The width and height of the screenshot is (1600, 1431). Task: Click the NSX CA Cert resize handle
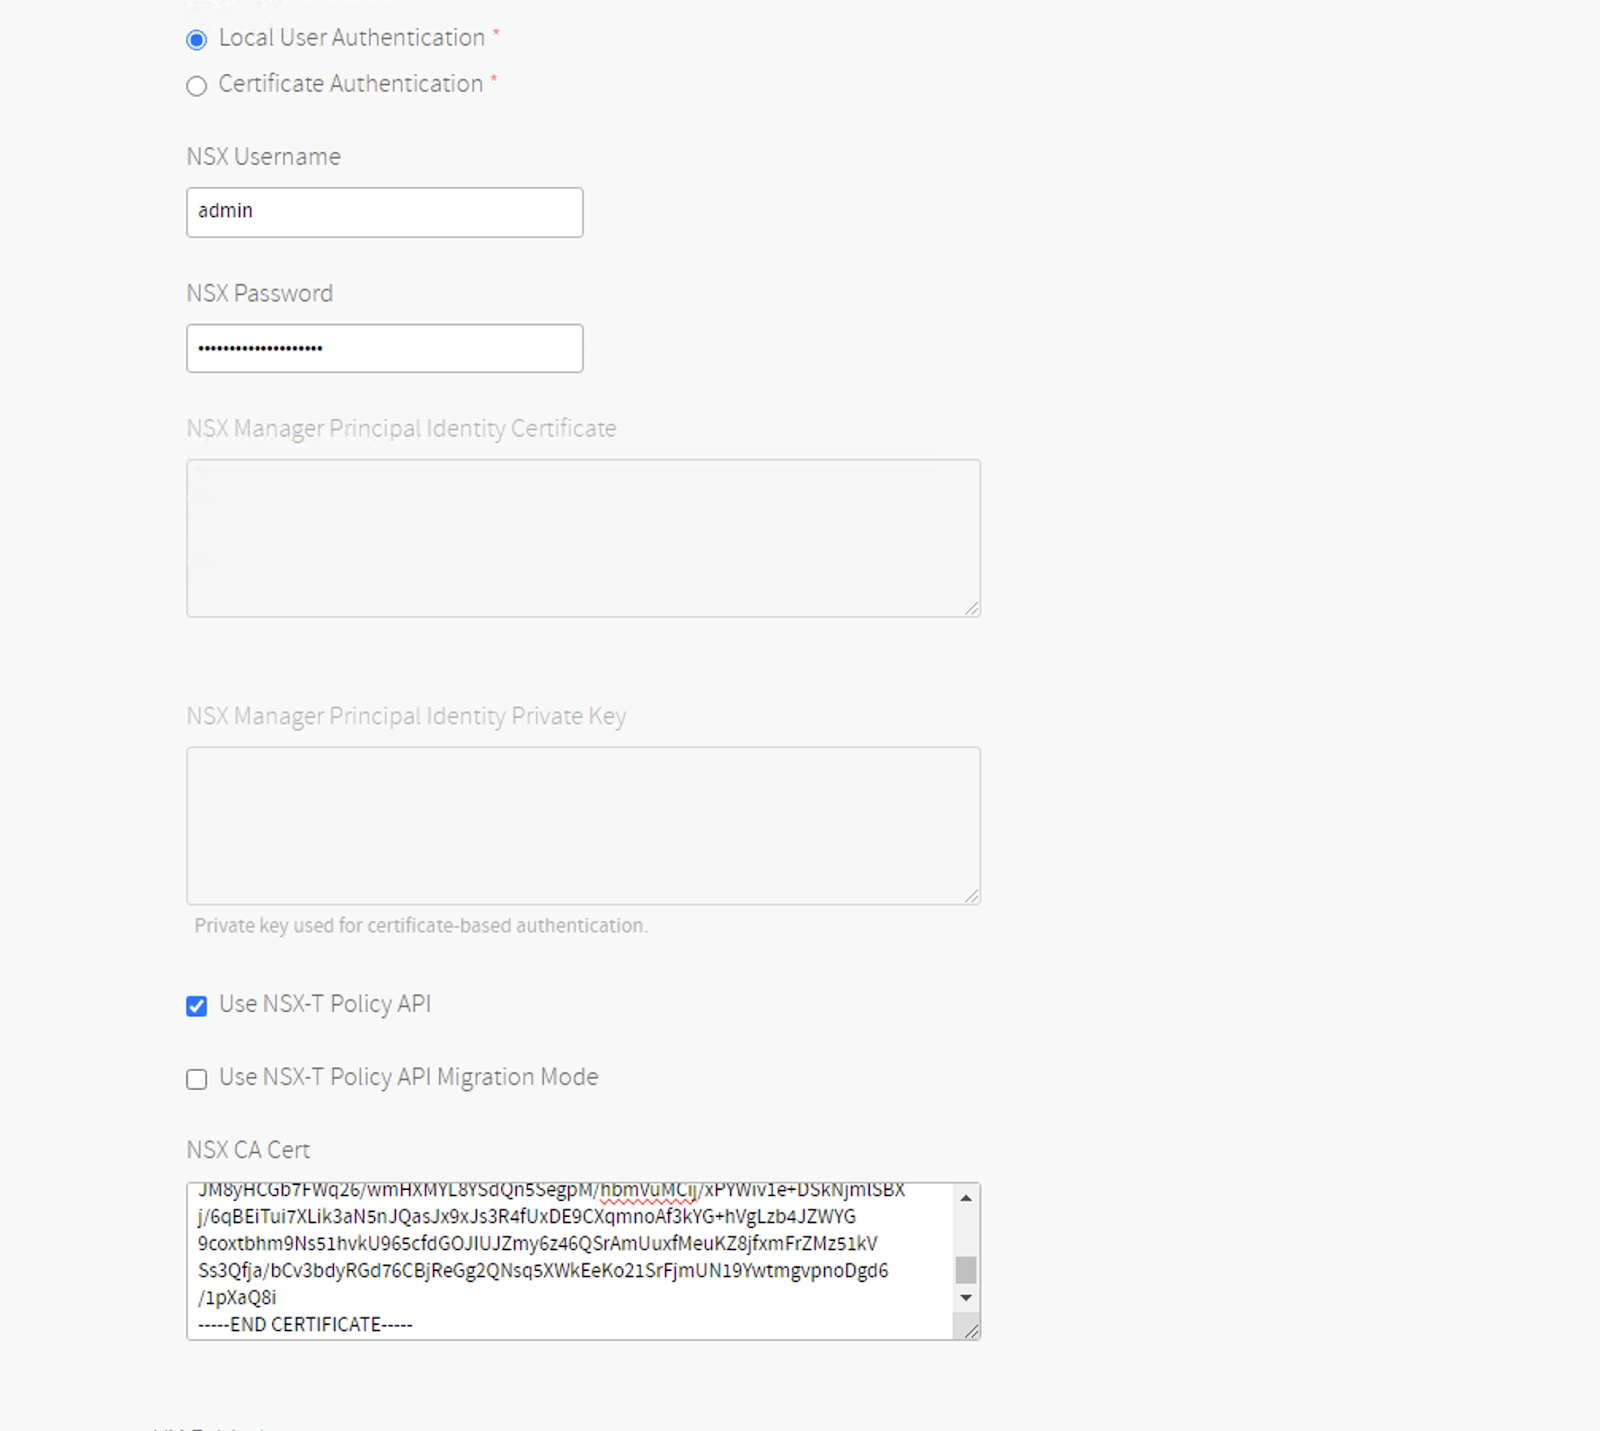(971, 1330)
